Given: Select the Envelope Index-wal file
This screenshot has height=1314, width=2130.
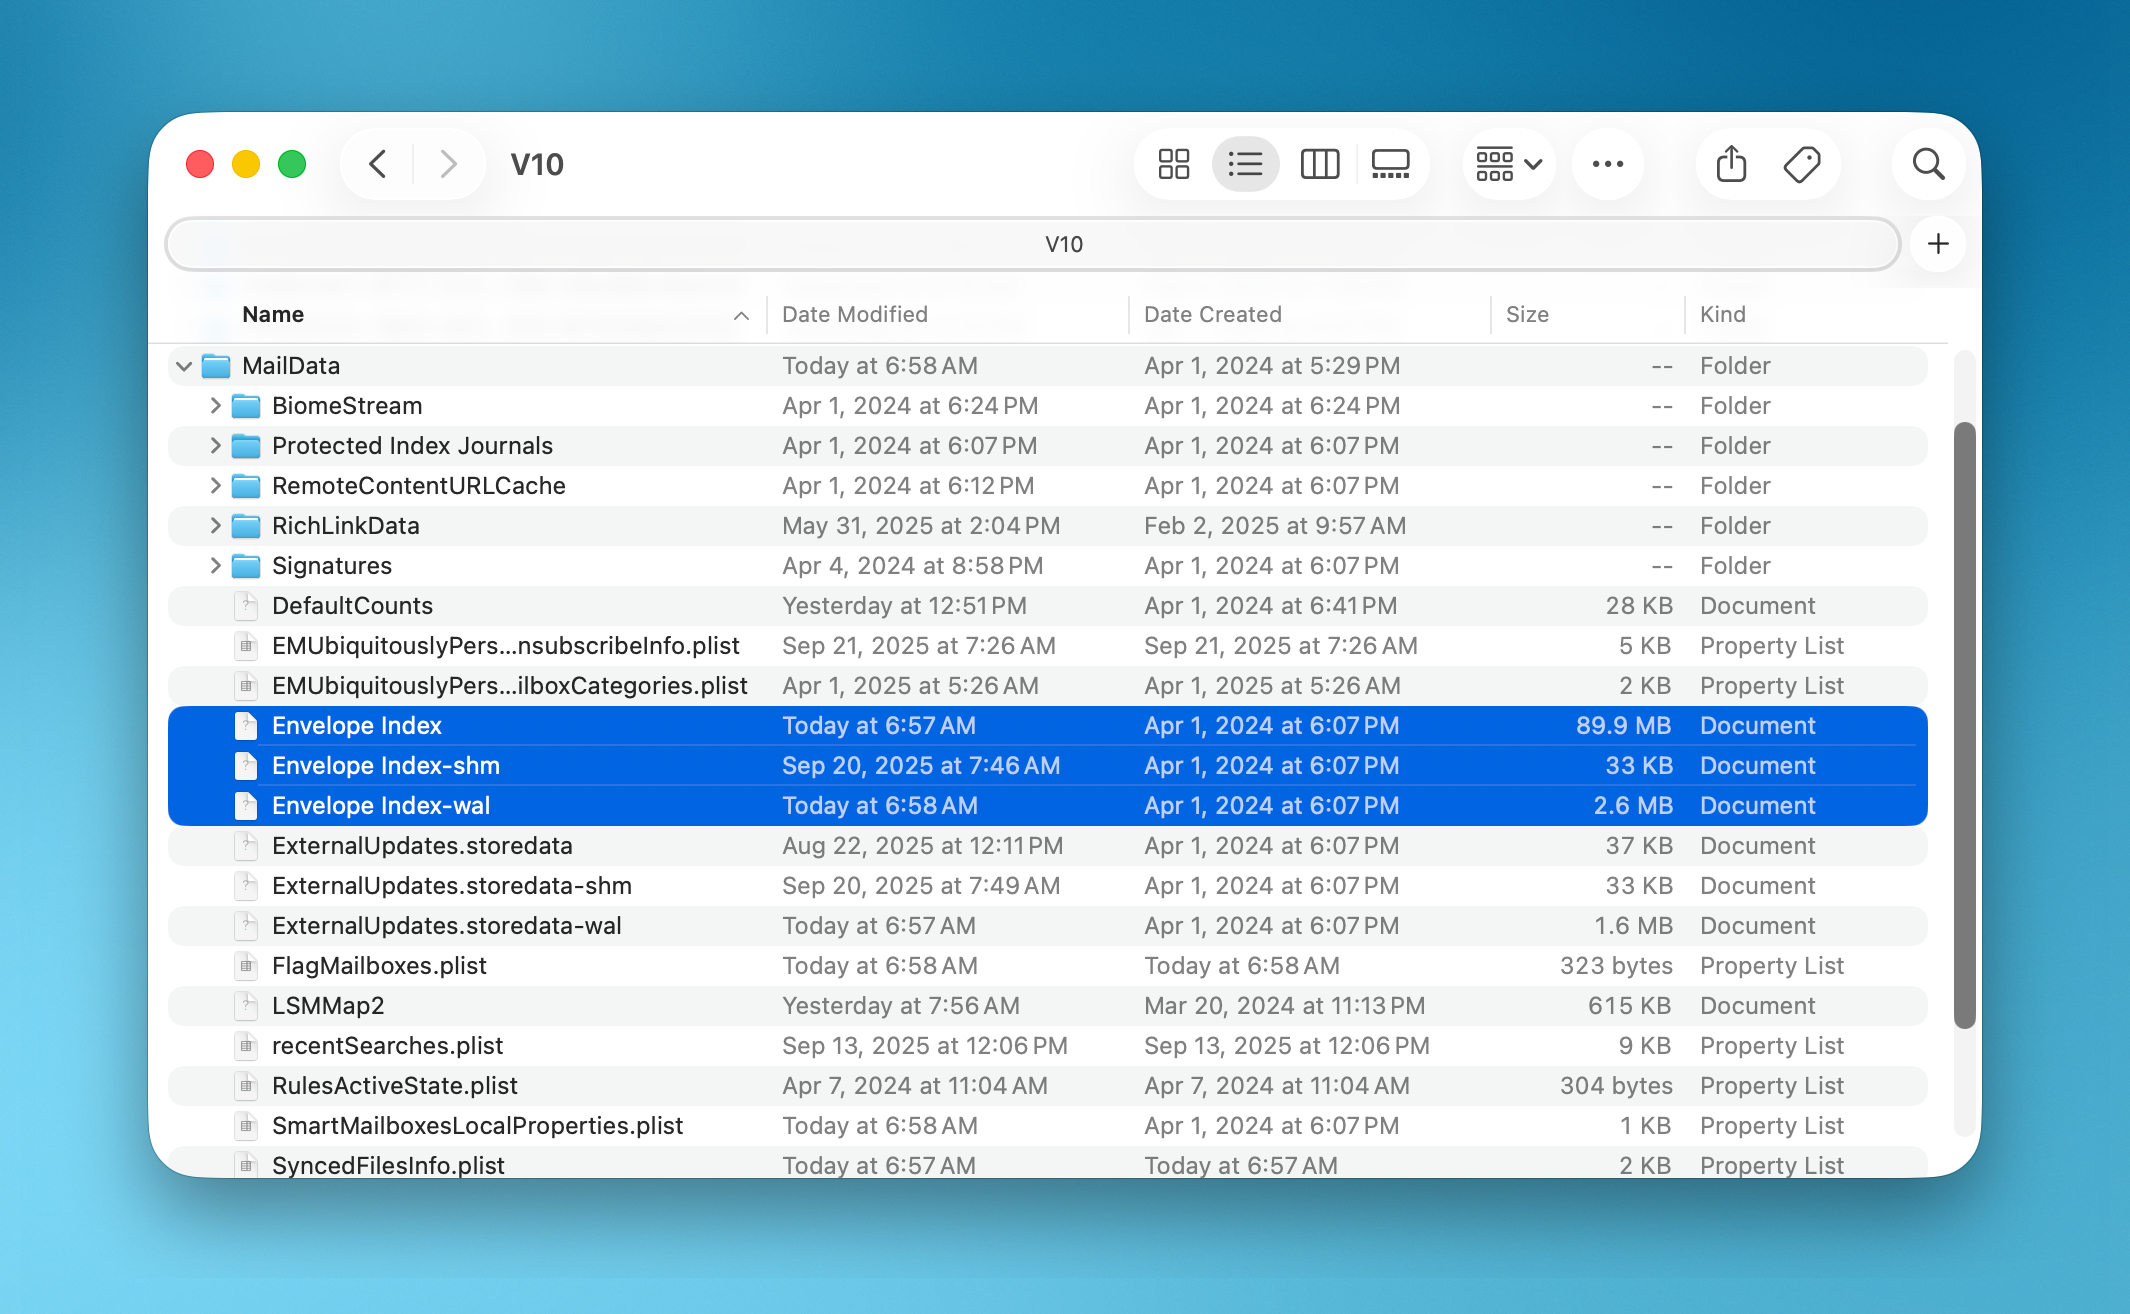Looking at the screenshot, I should [380, 805].
